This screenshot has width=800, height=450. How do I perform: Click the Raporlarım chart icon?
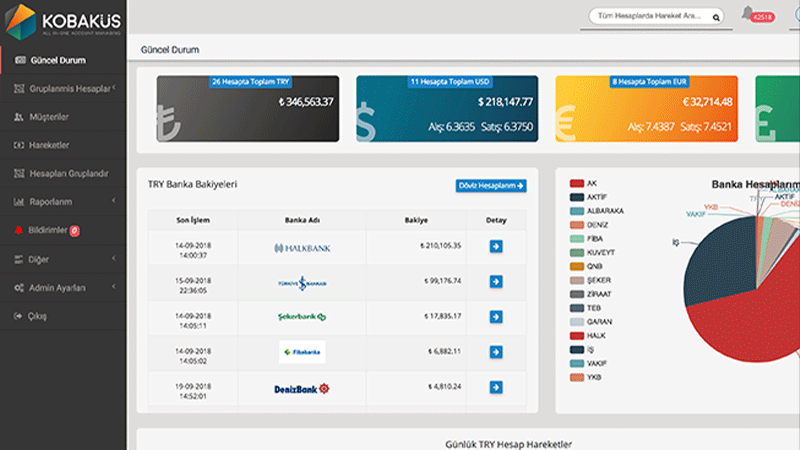point(19,202)
